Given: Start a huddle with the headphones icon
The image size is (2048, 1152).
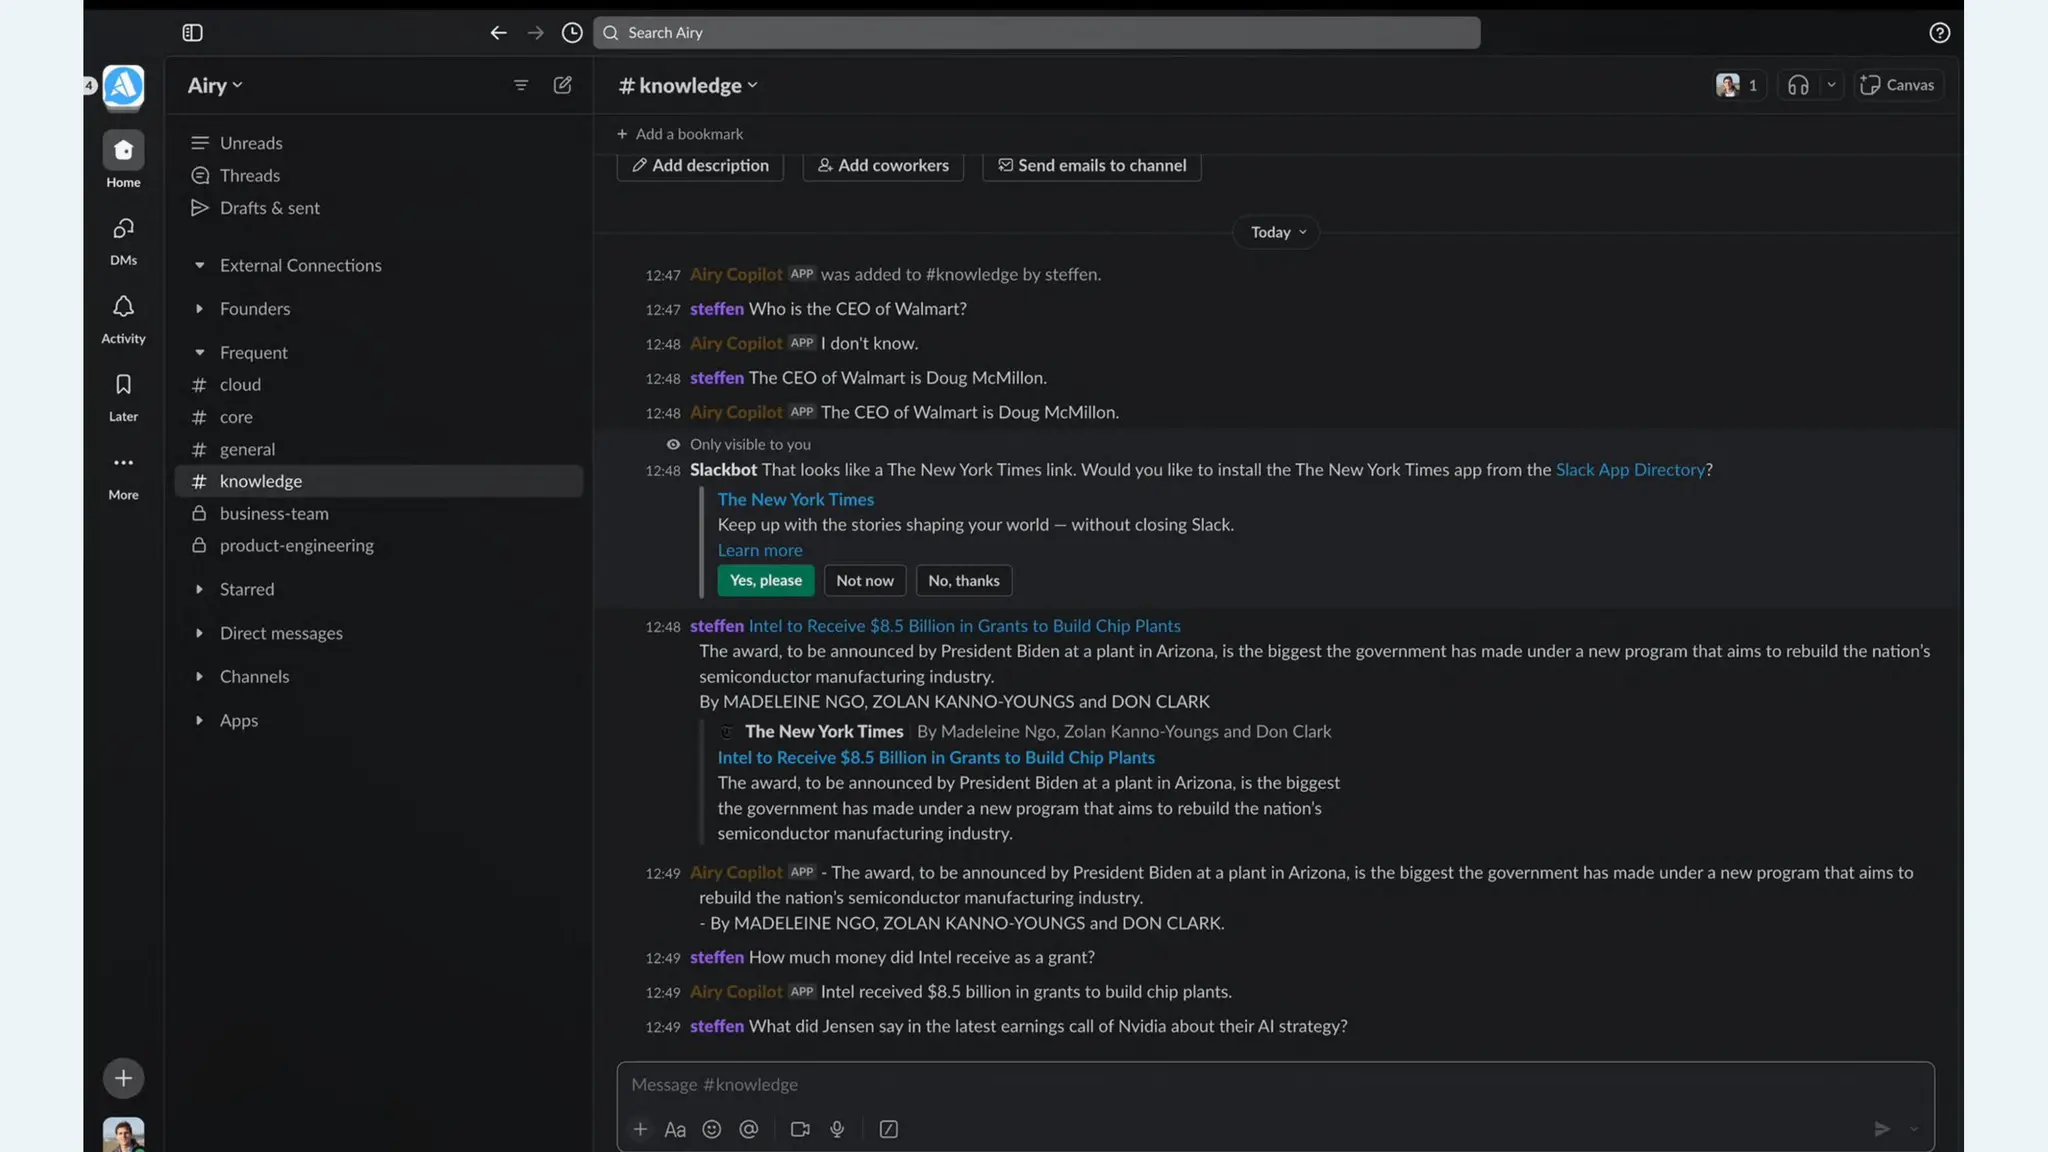Looking at the screenshot, I should tap(1798, 85).
